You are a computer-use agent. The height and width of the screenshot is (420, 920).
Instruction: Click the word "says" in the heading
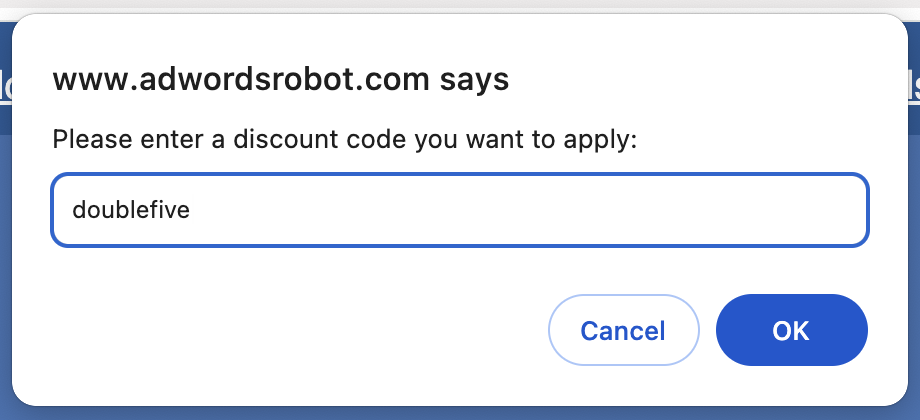475,78
